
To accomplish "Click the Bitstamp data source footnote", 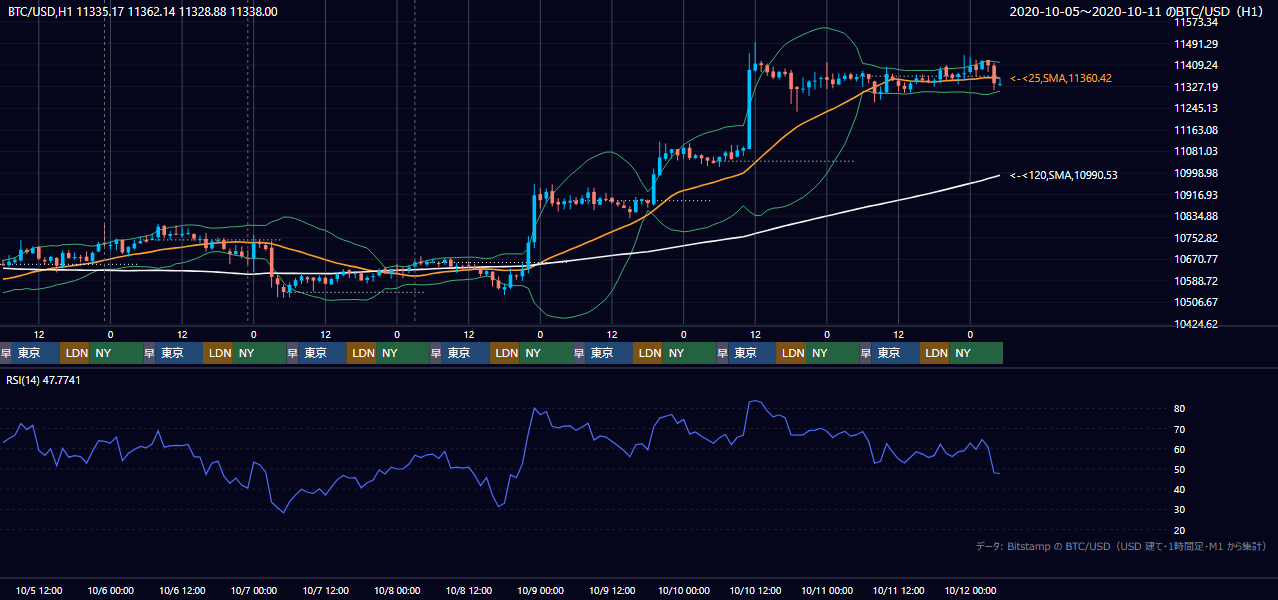I will (1121, 547).
